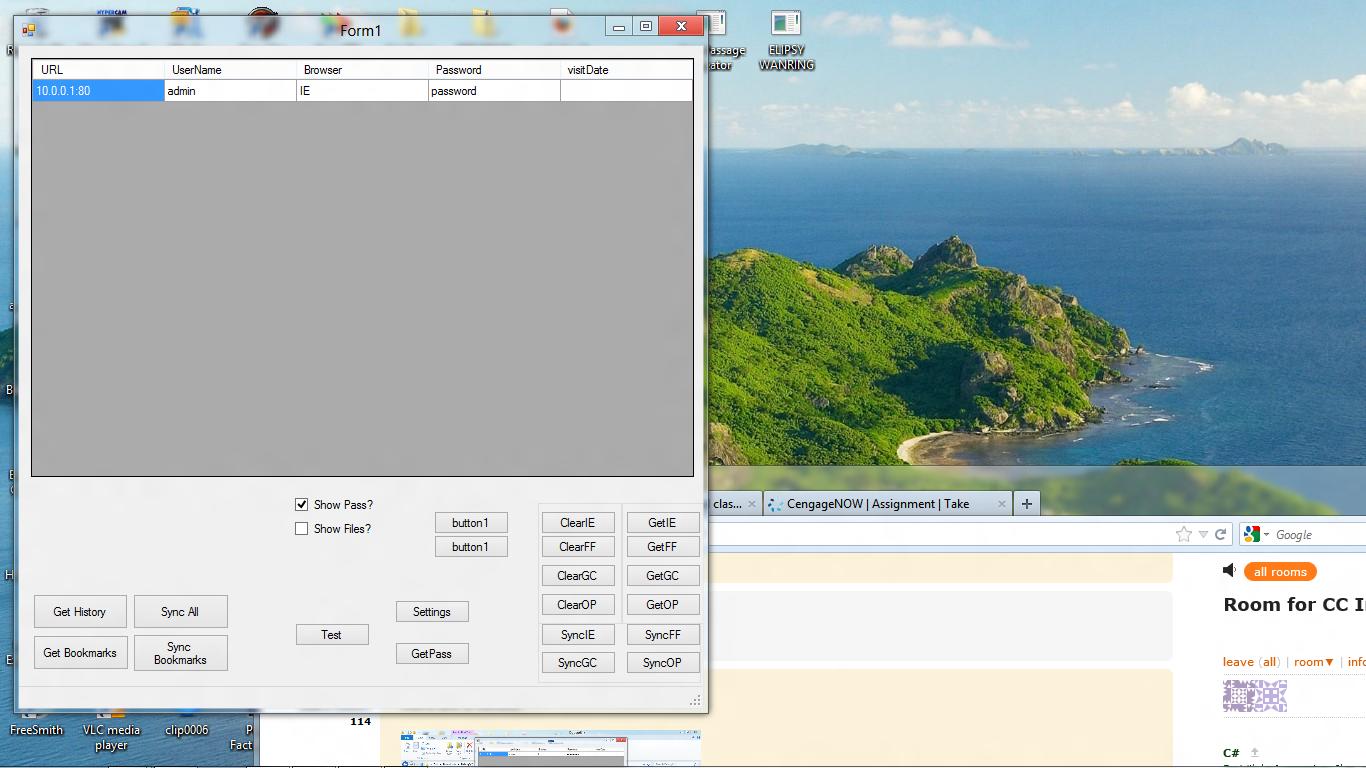Click the 'info' link in chat
Viewport: 1366px width, 768px height.
point(1356,662)
